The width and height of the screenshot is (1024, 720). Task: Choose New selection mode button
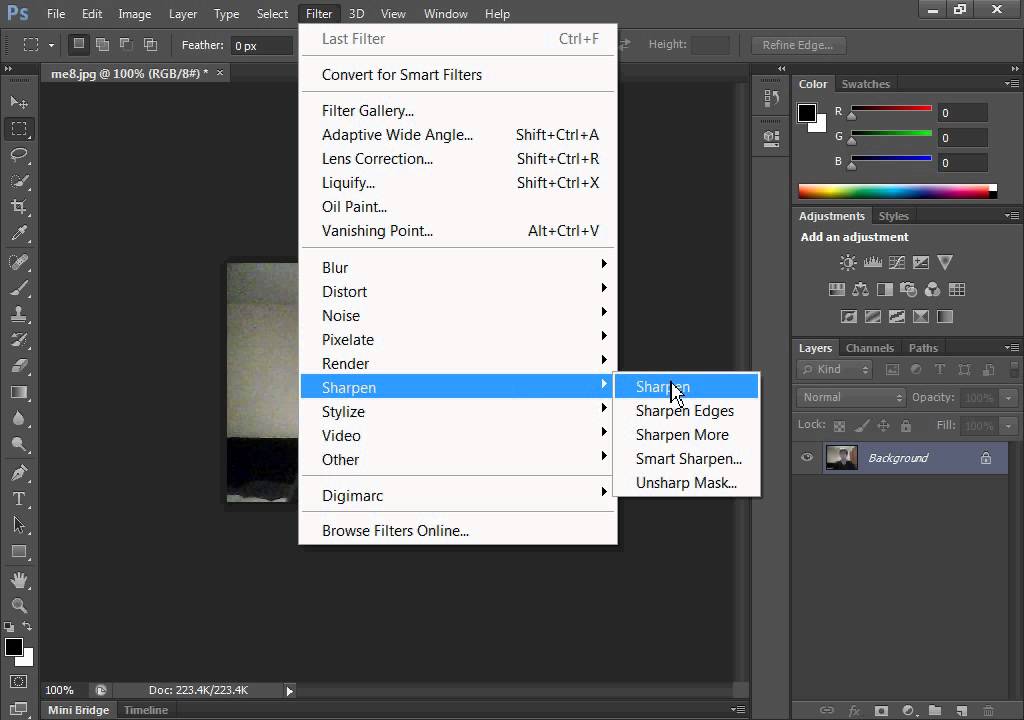pos(78,44)
